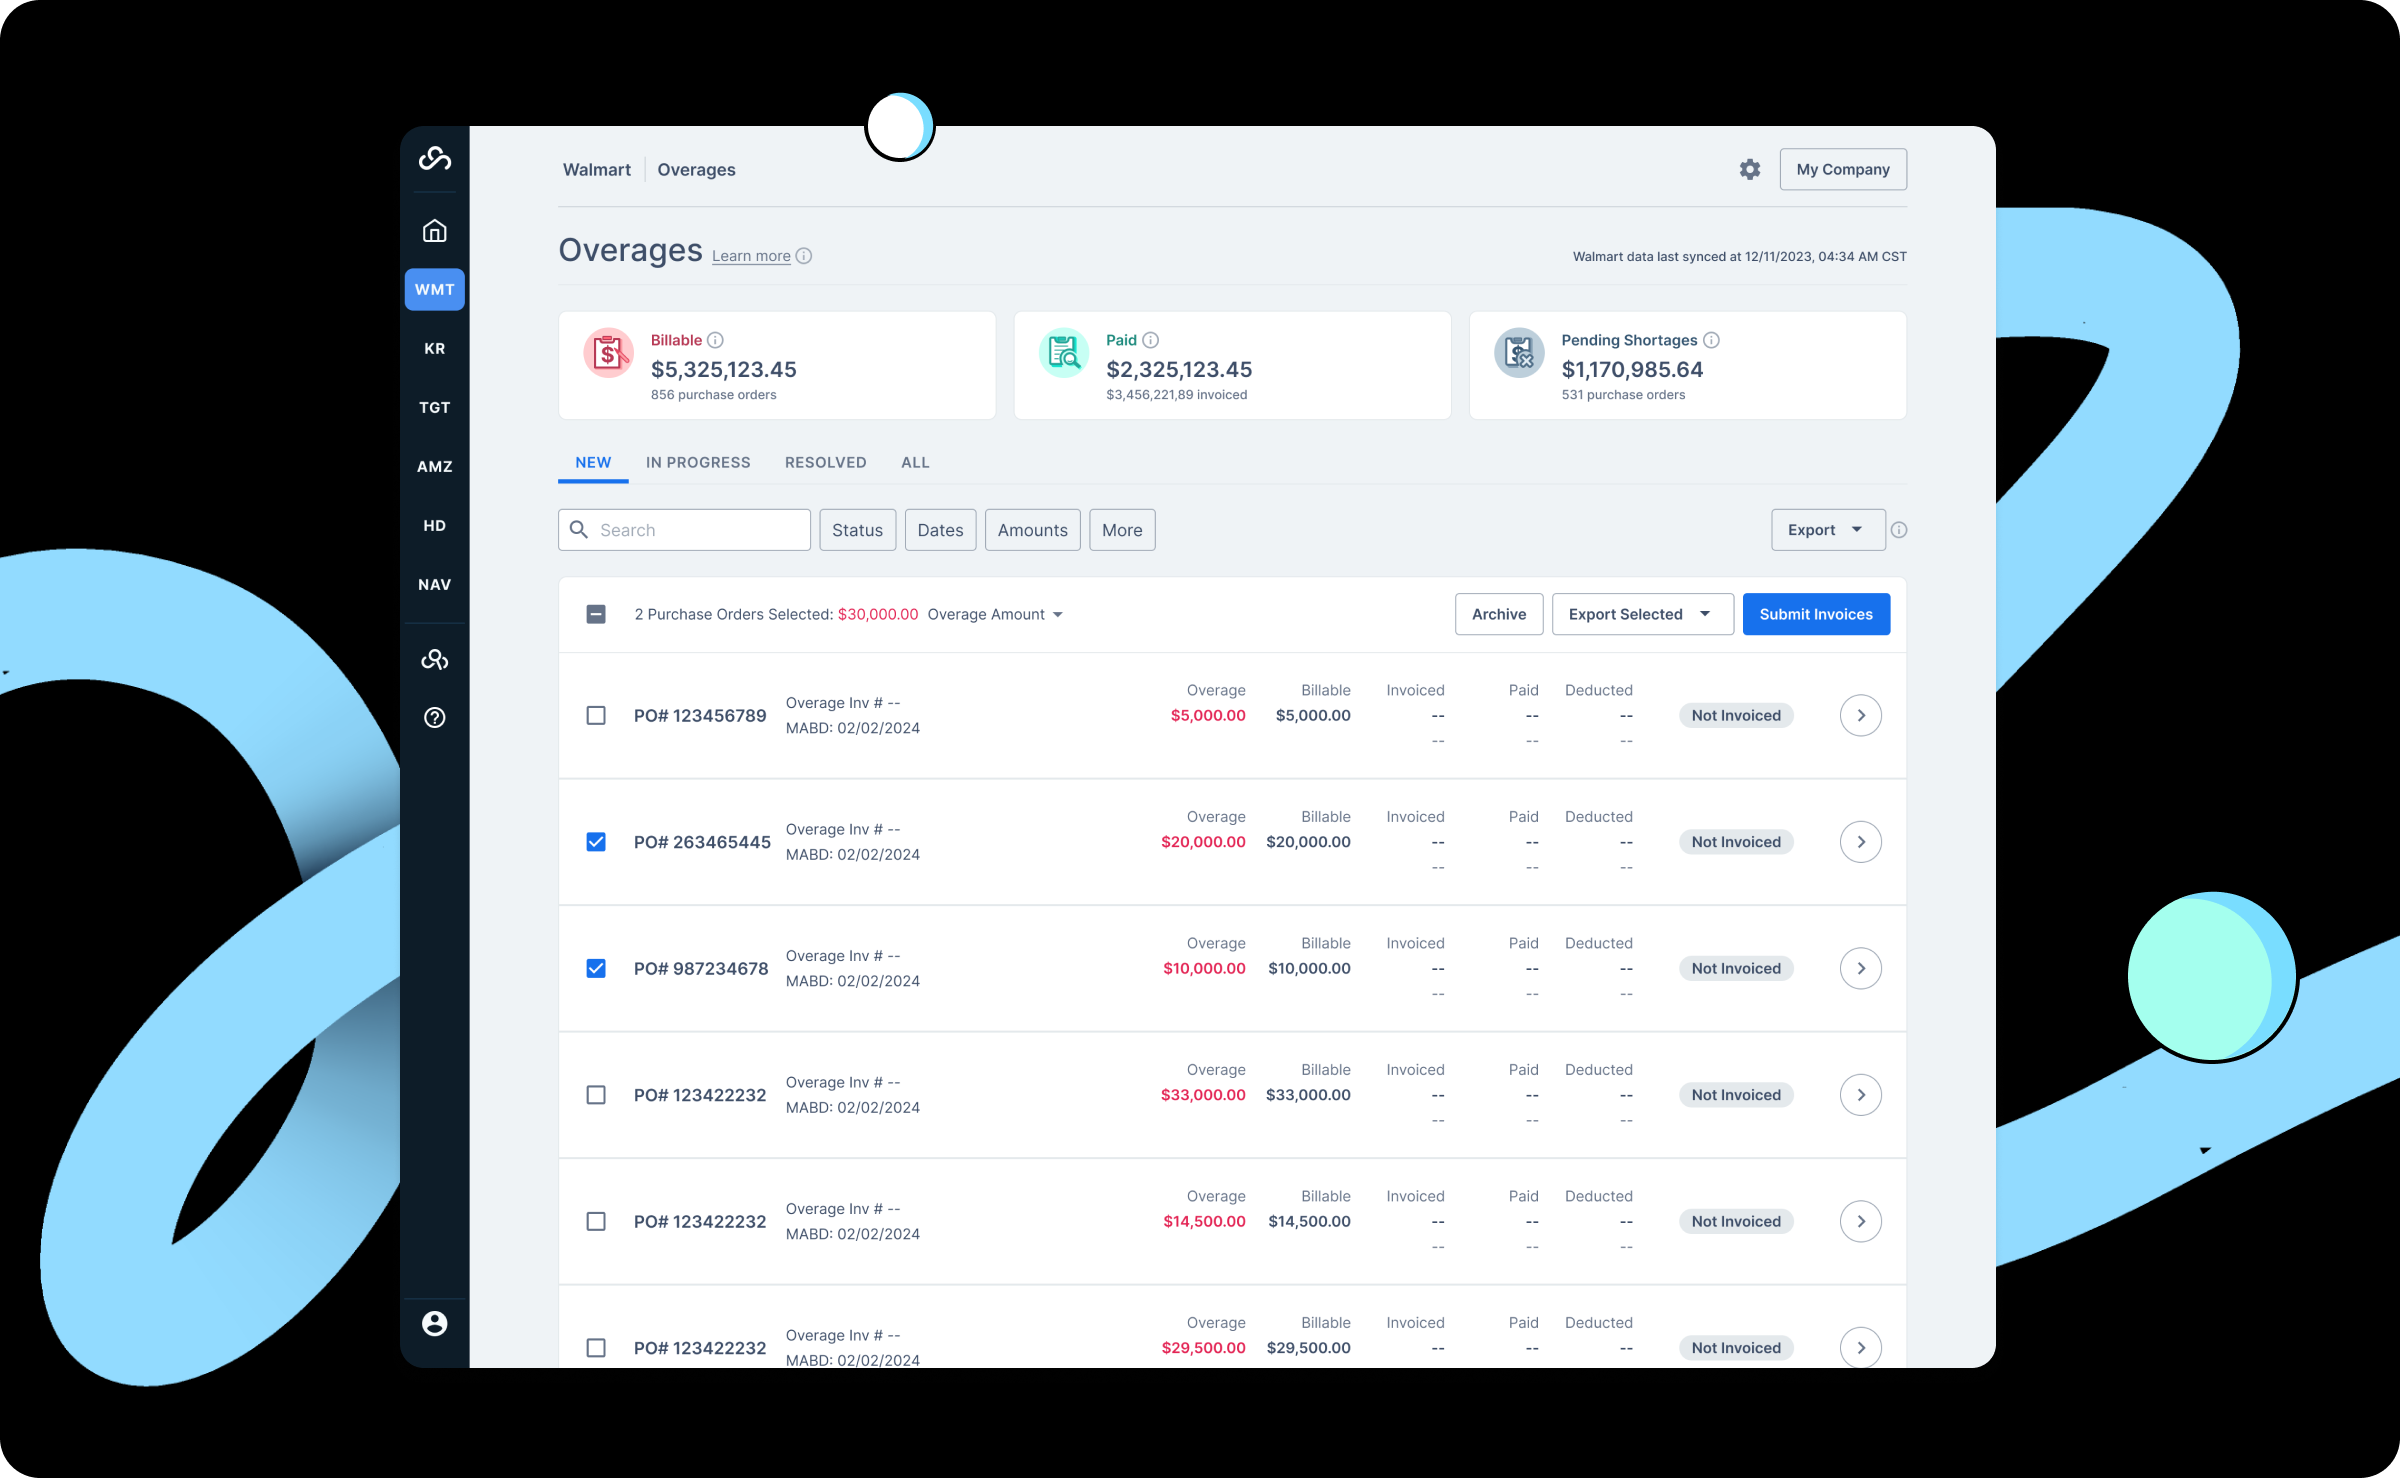Viewport: 2400px width, 1478px height.
Task: Open details arrow for PO# 123456789
Action: pyautogui.click(x=1860, y=715)
